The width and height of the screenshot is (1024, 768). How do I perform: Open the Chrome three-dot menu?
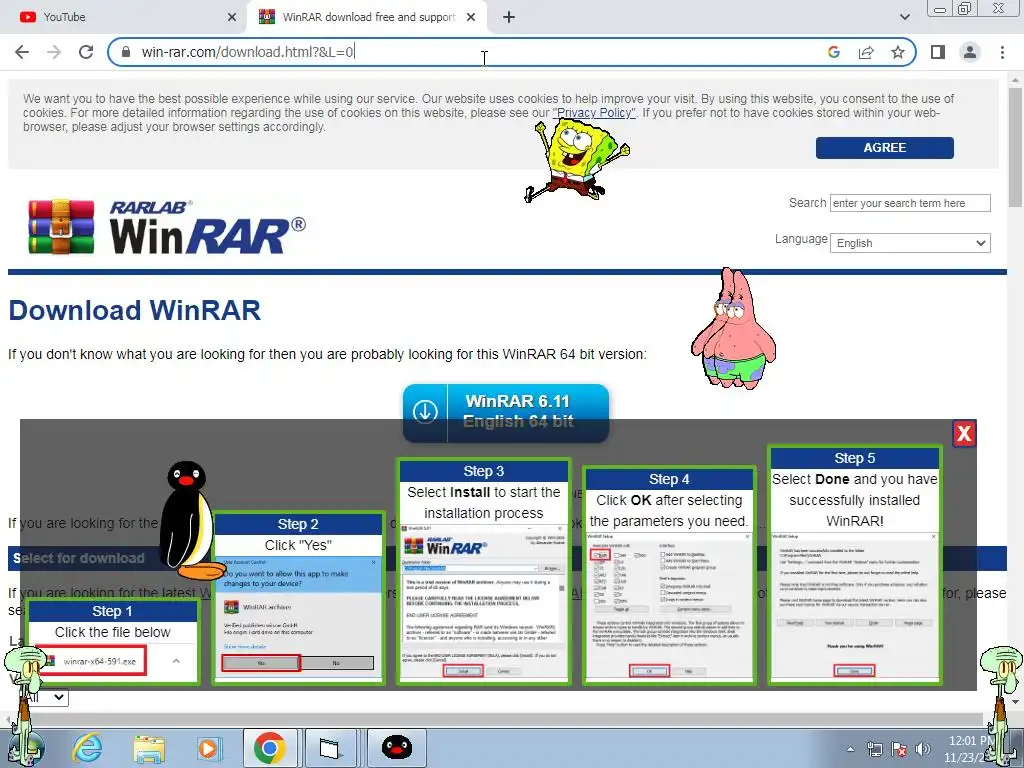[x=1002, y=52]
